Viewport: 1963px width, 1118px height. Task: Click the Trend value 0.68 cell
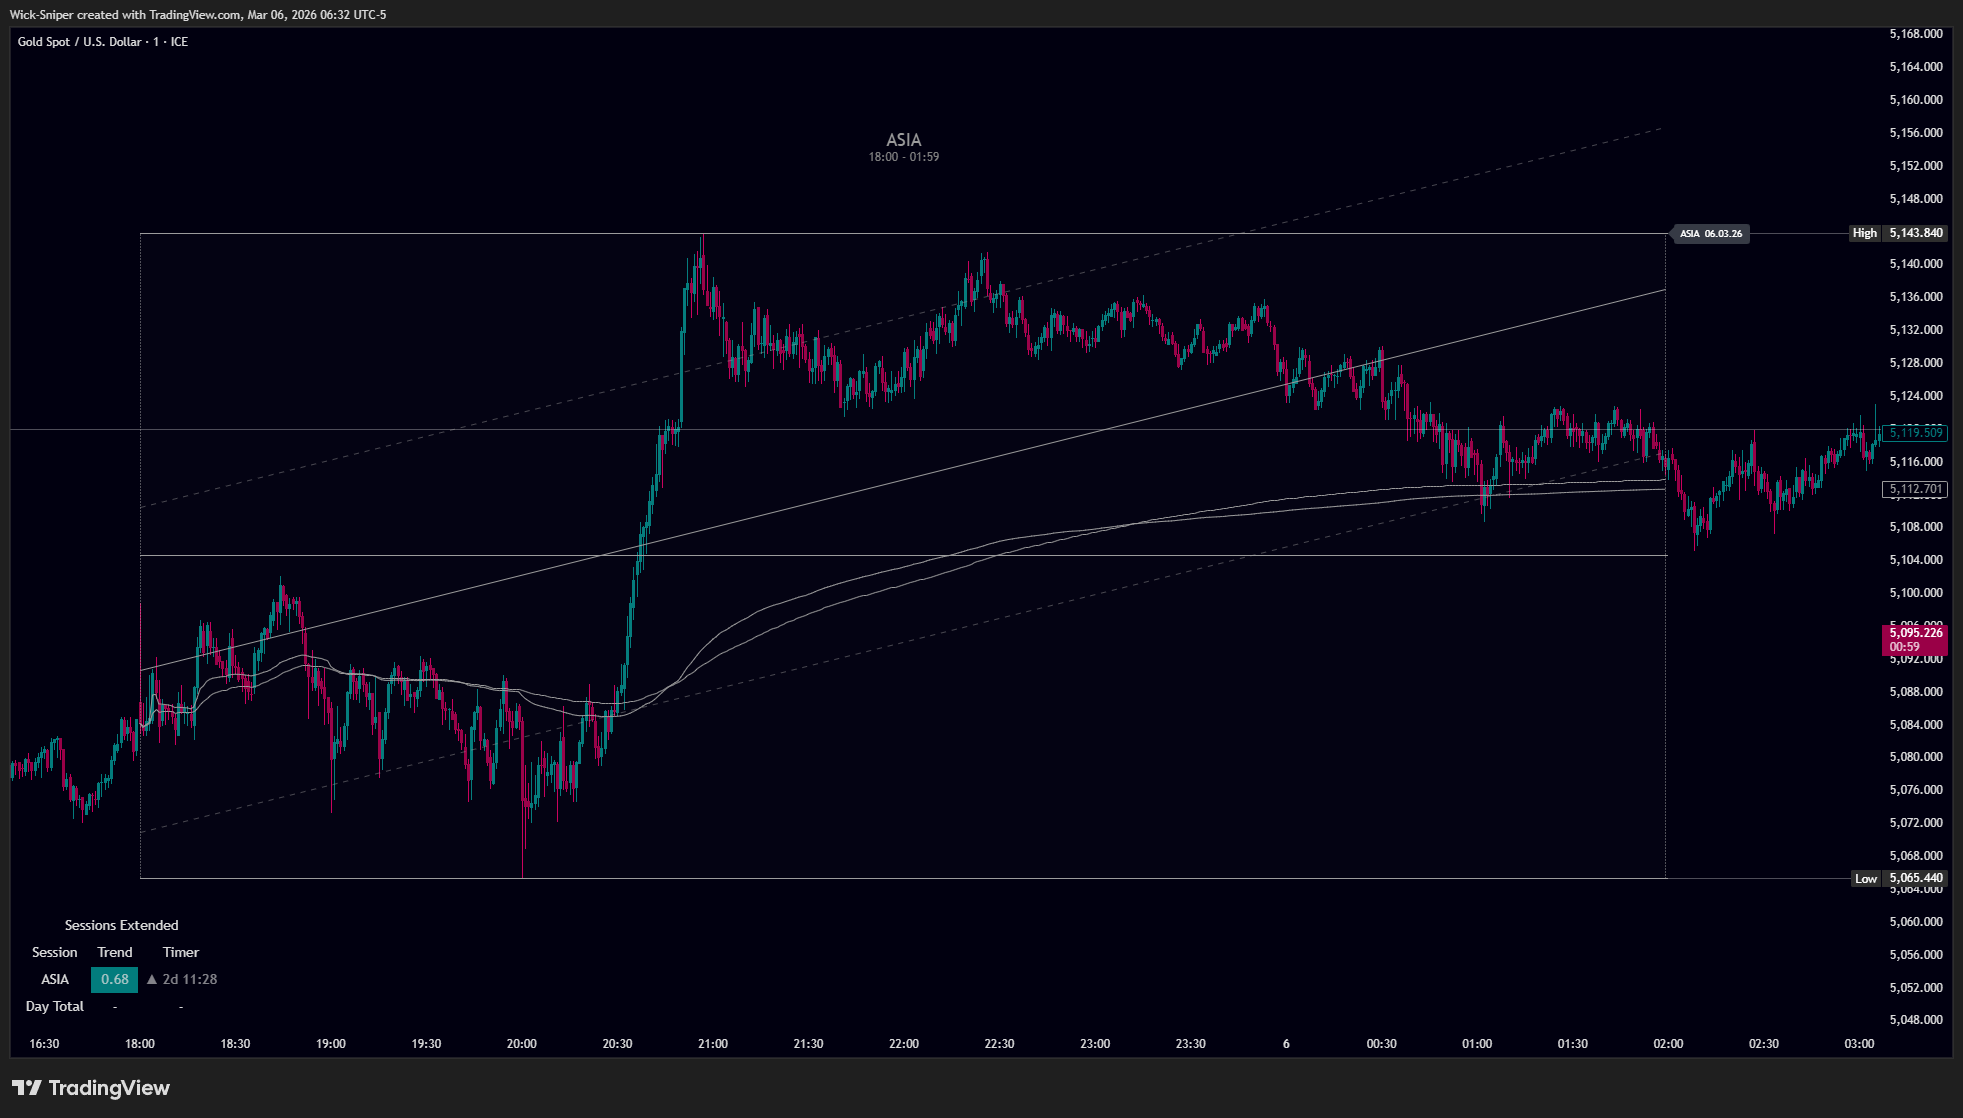pos(114,979)
